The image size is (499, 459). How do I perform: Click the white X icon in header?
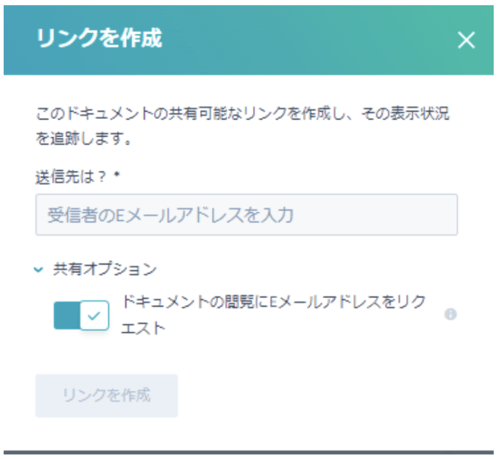click(466, 40)
